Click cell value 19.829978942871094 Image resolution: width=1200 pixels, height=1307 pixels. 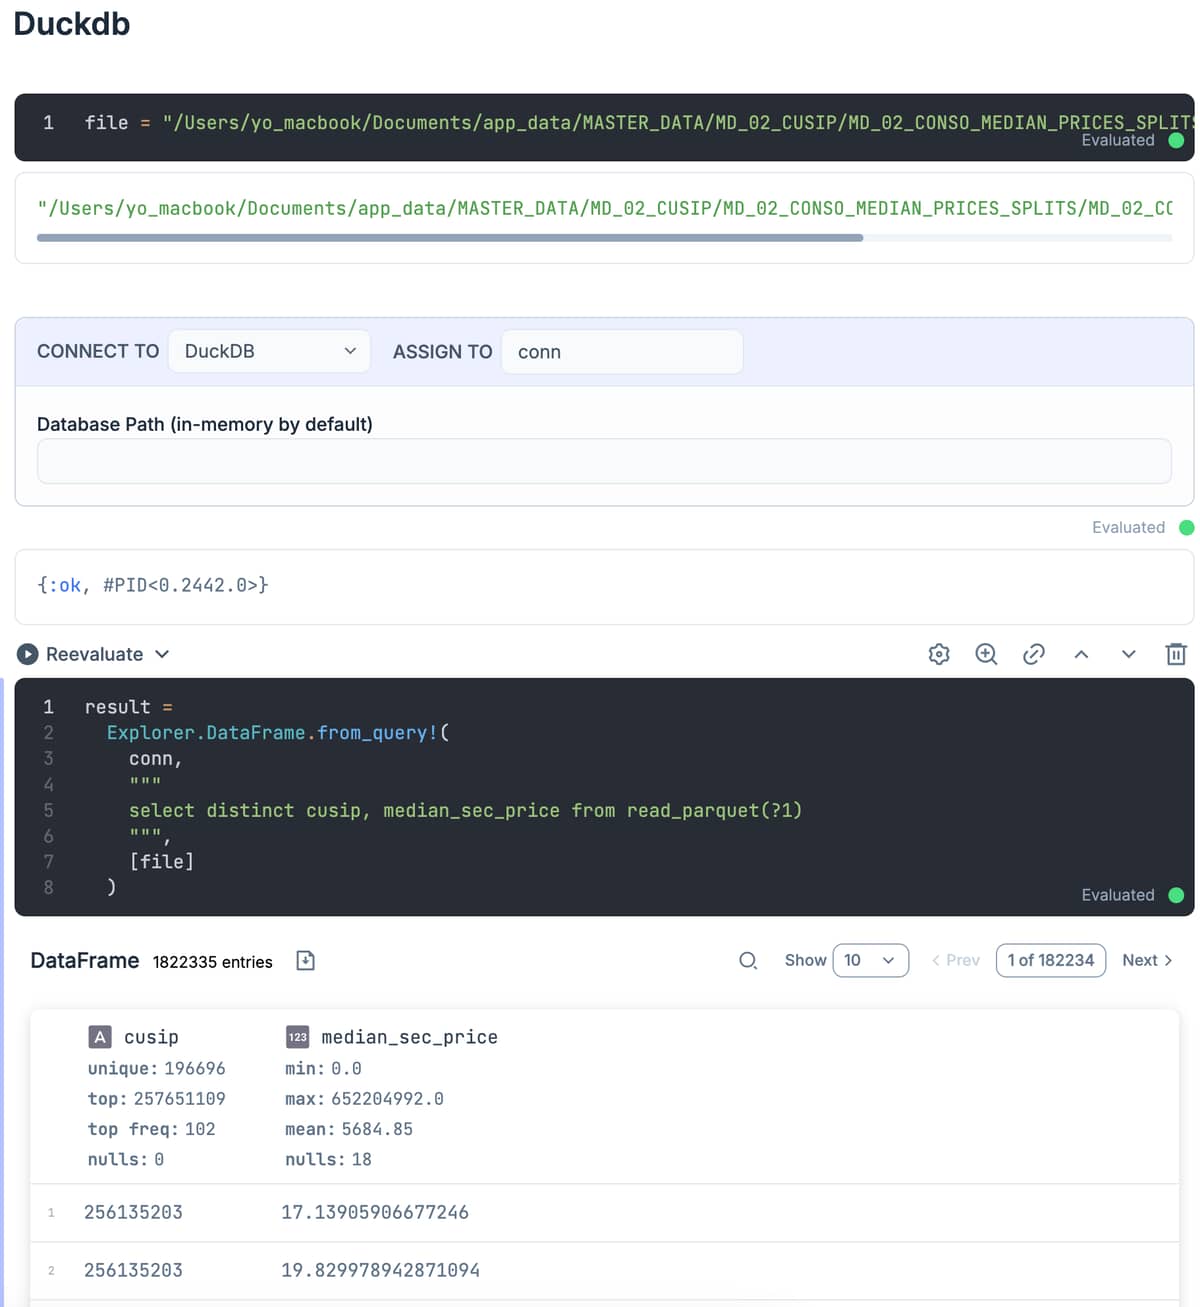pos(380,1270)
